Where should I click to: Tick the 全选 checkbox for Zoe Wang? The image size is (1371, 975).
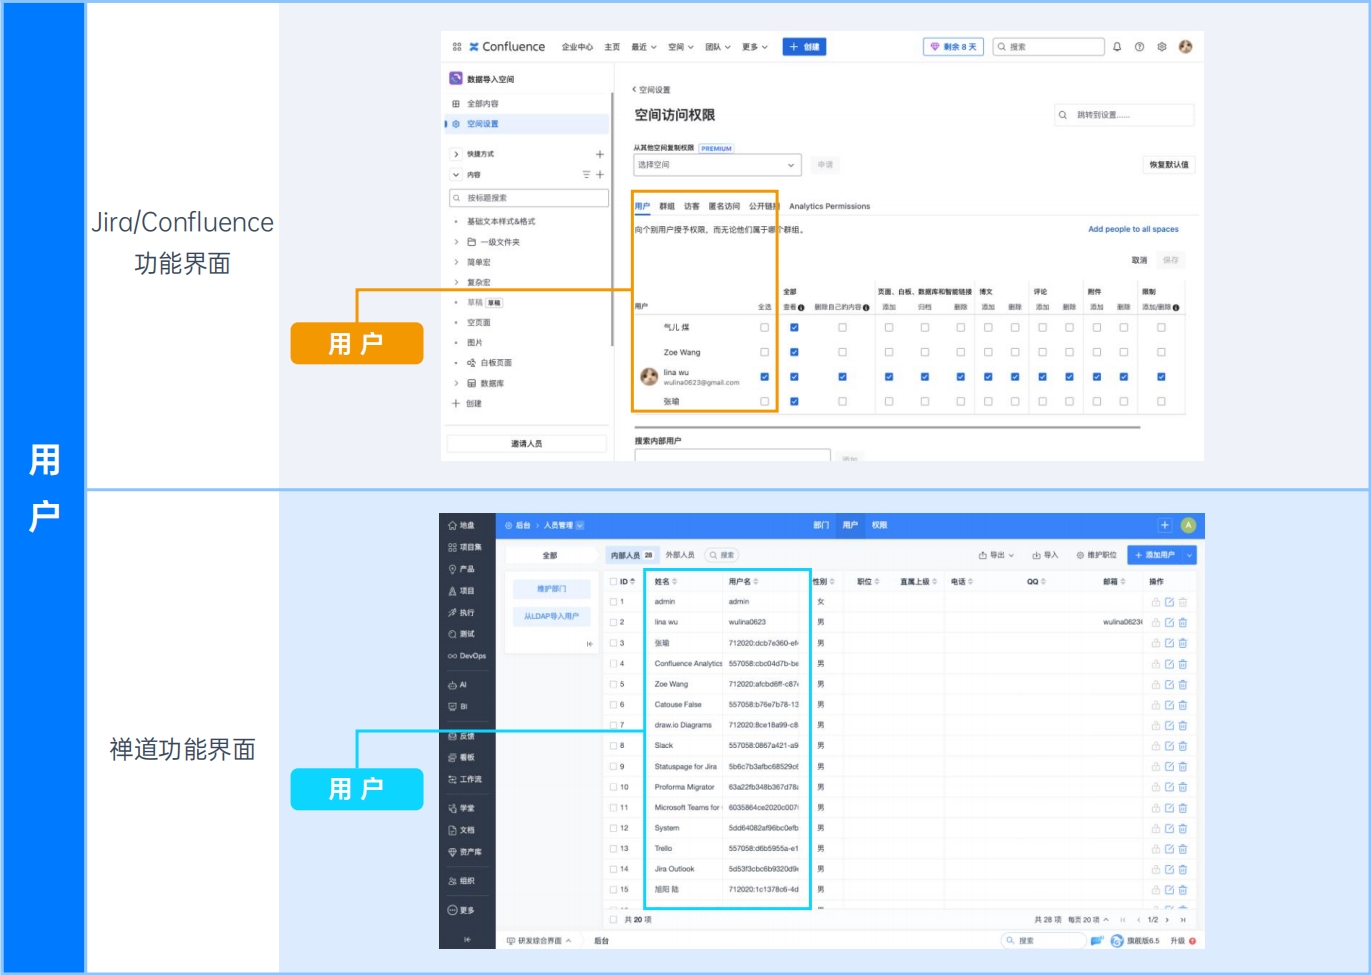[x=765, y=352]
